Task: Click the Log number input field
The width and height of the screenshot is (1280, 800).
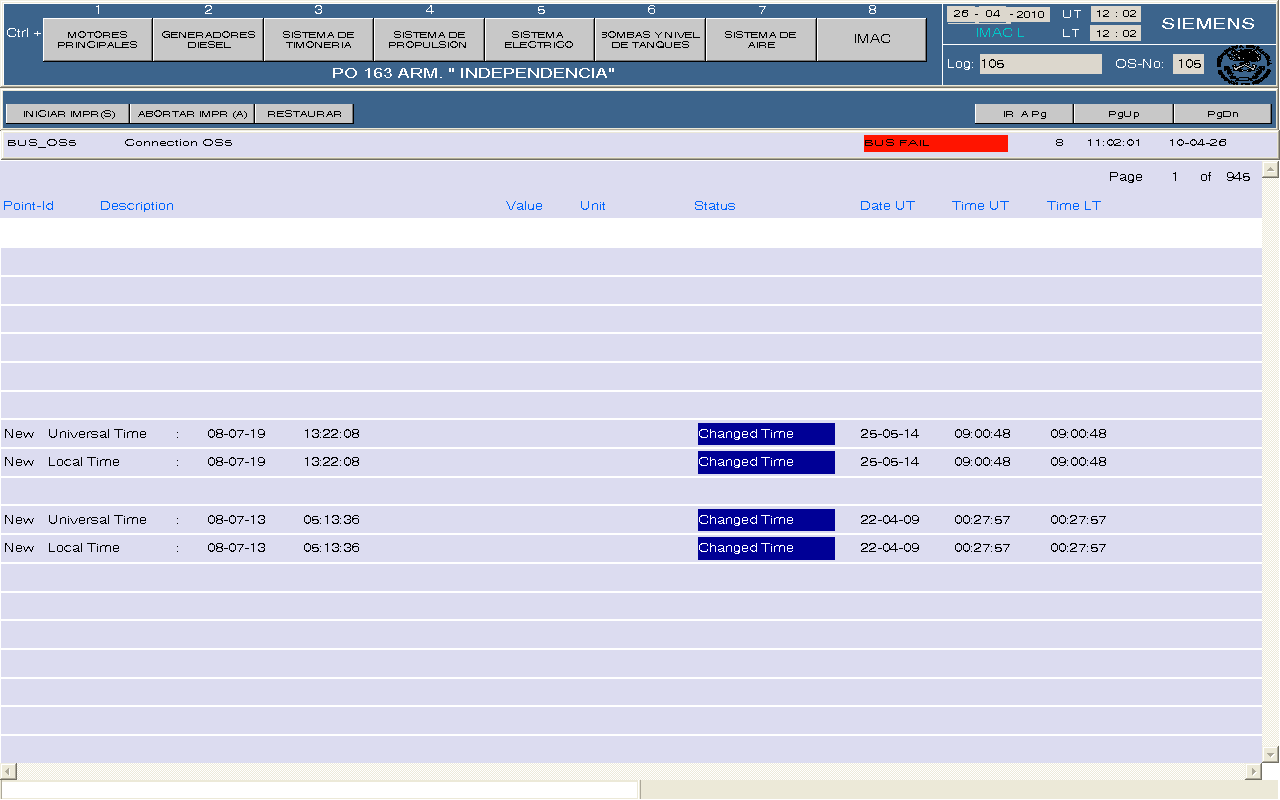Action: click(x=1039, y=64)
